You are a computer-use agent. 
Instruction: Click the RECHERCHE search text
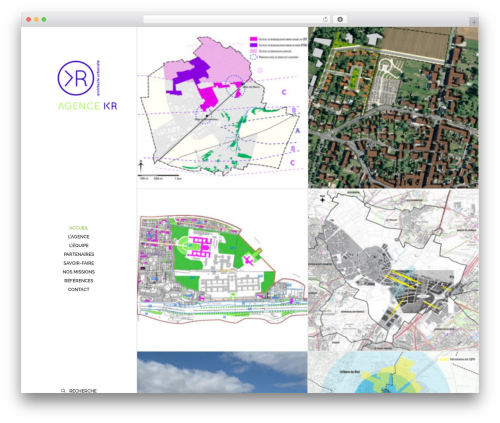click(83, 390)
